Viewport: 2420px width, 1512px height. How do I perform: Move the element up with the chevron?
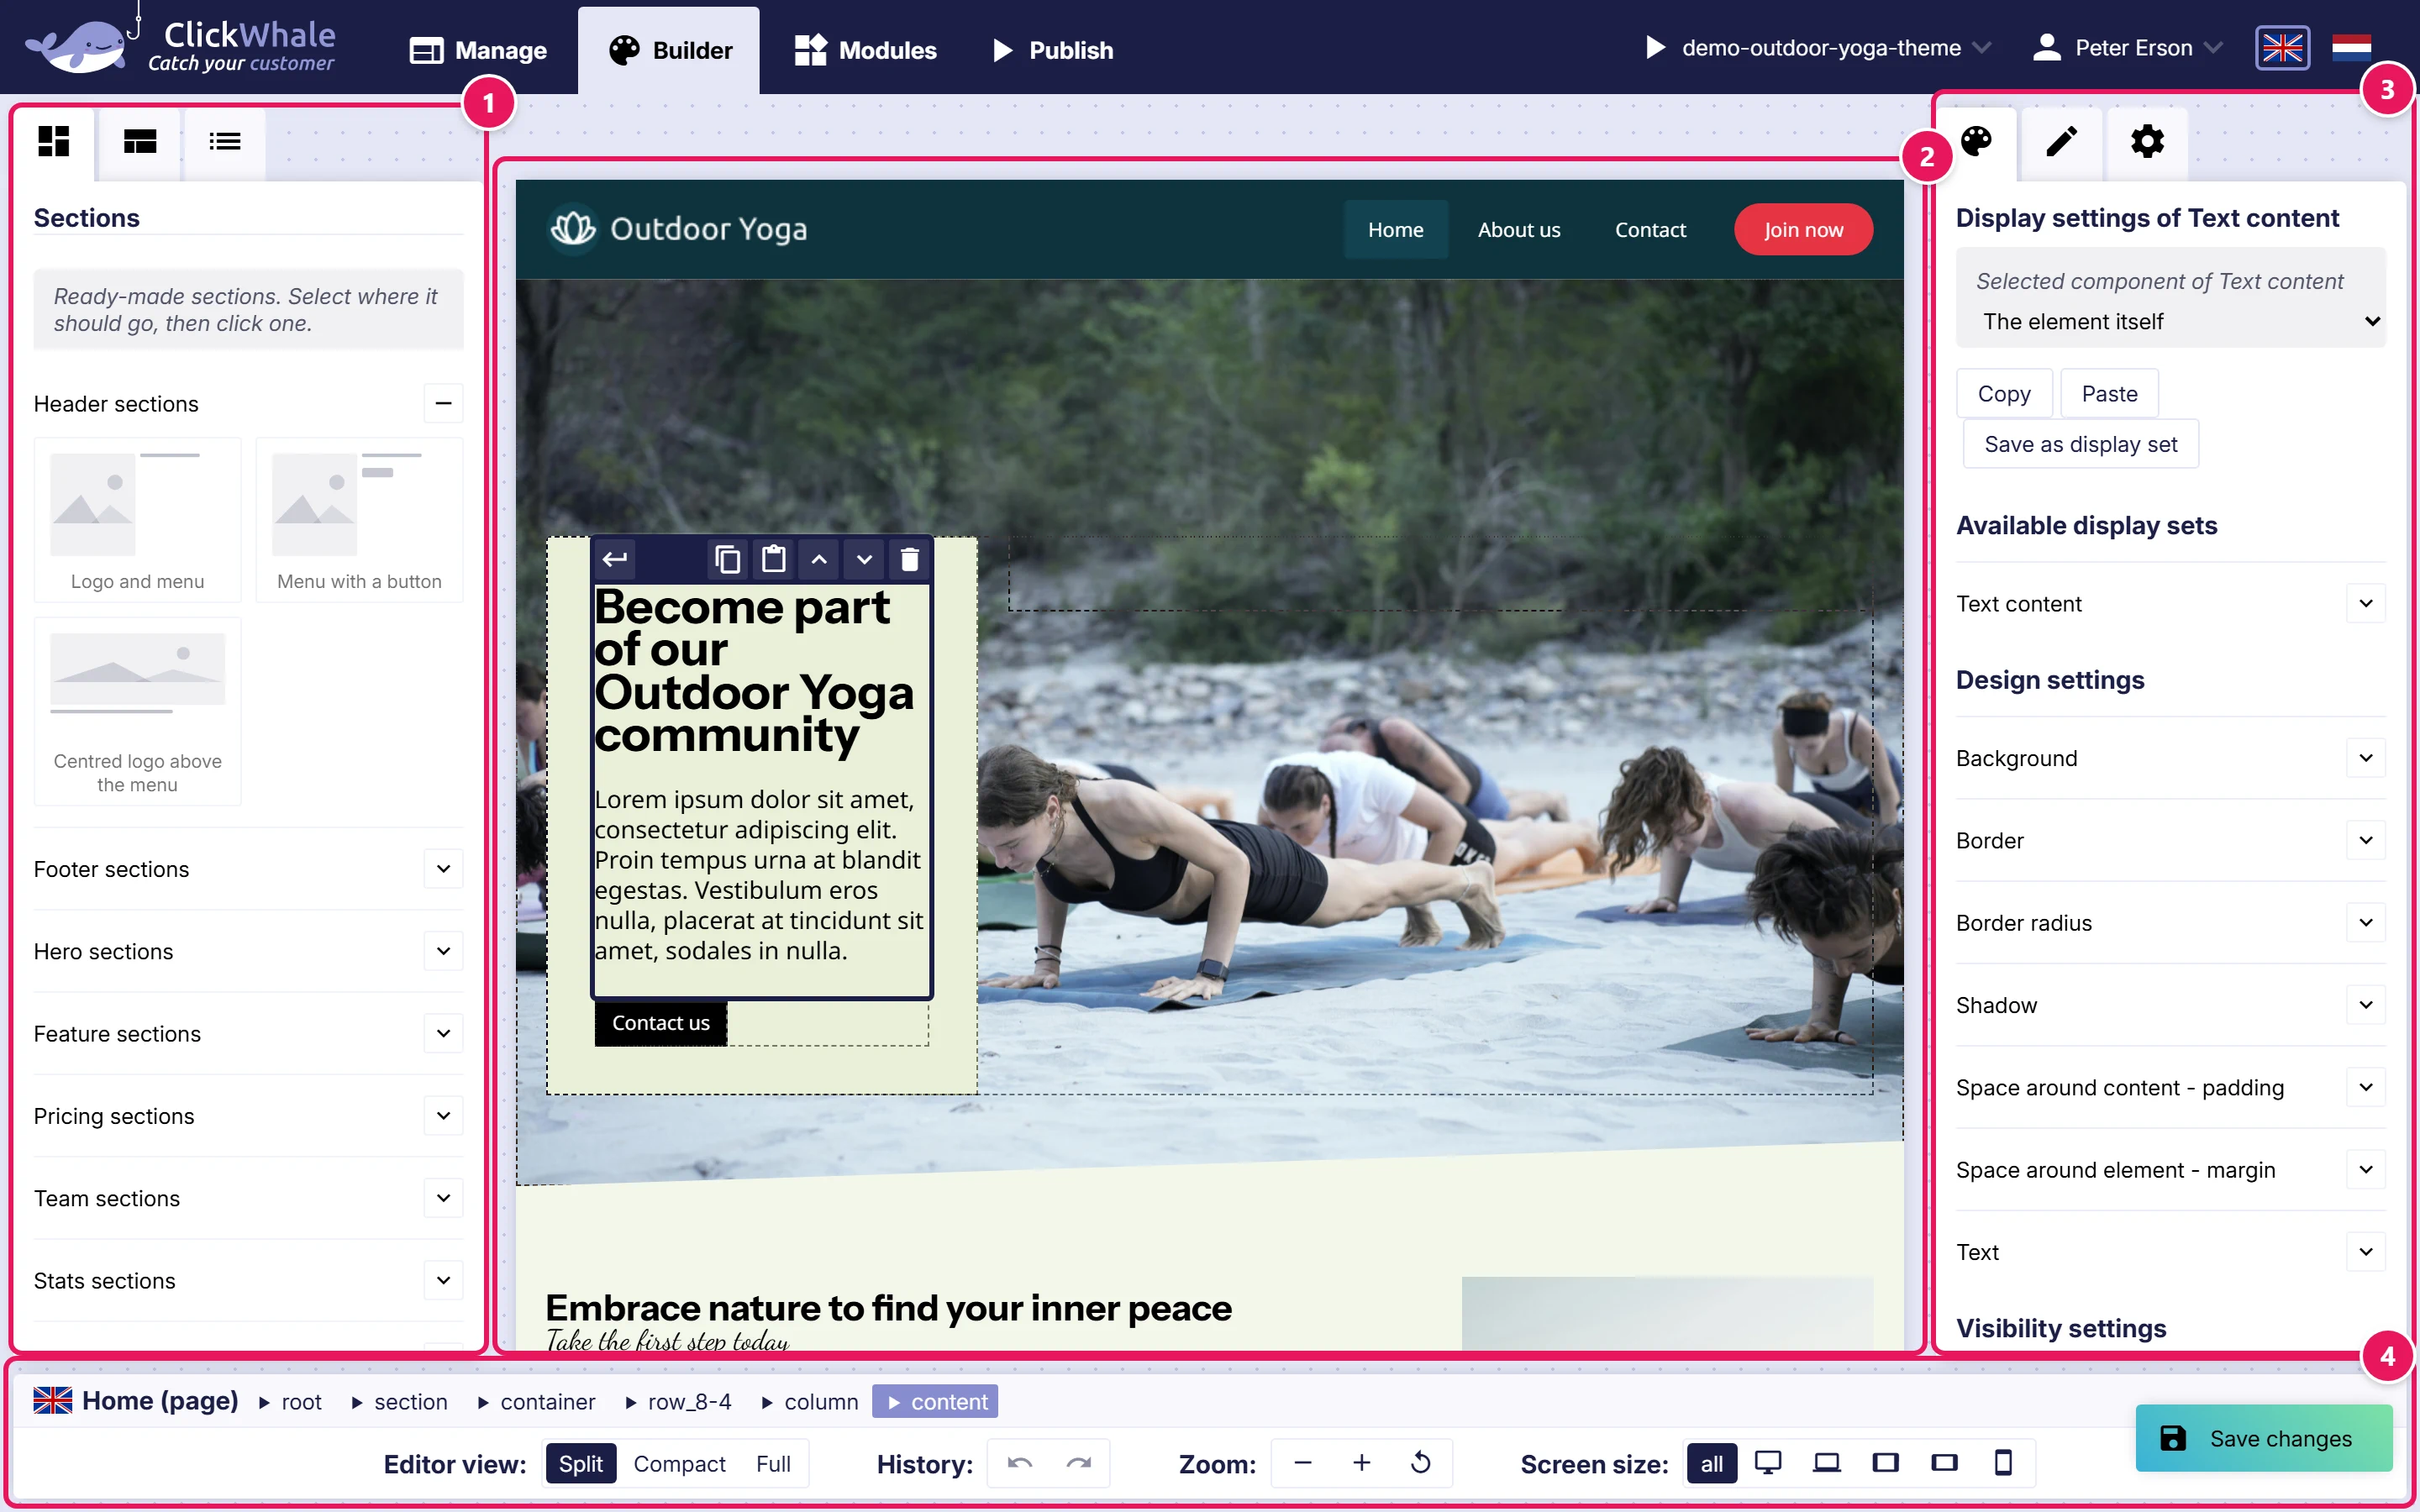point(819,559)
